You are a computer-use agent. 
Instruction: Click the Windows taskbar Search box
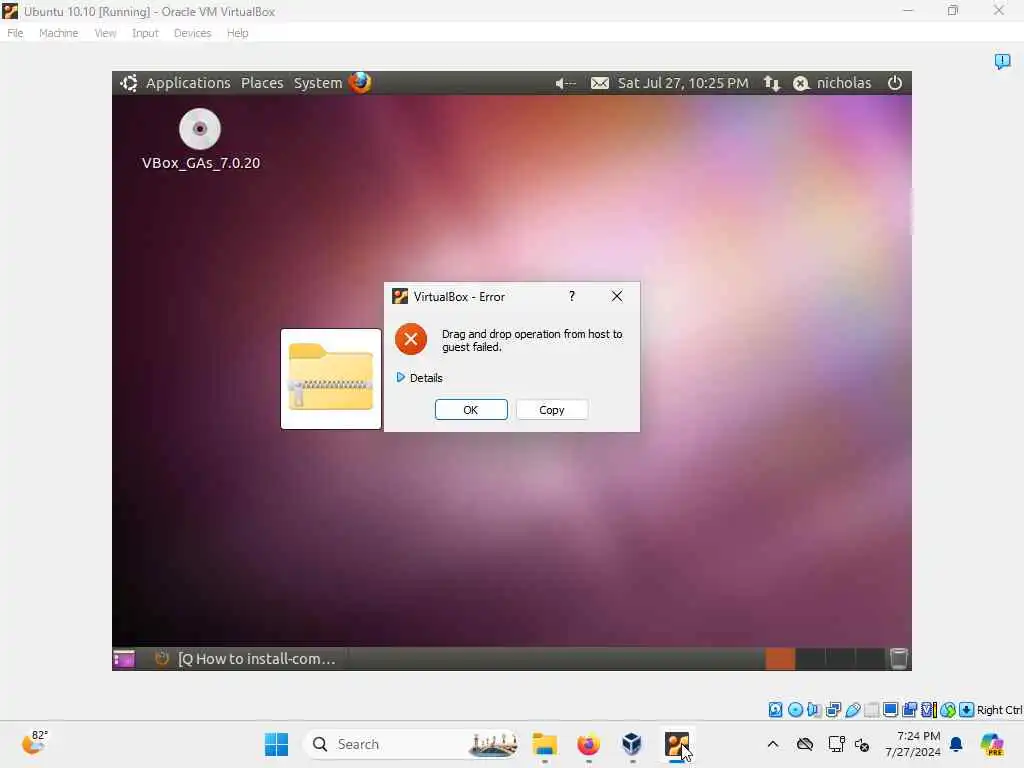411,744
